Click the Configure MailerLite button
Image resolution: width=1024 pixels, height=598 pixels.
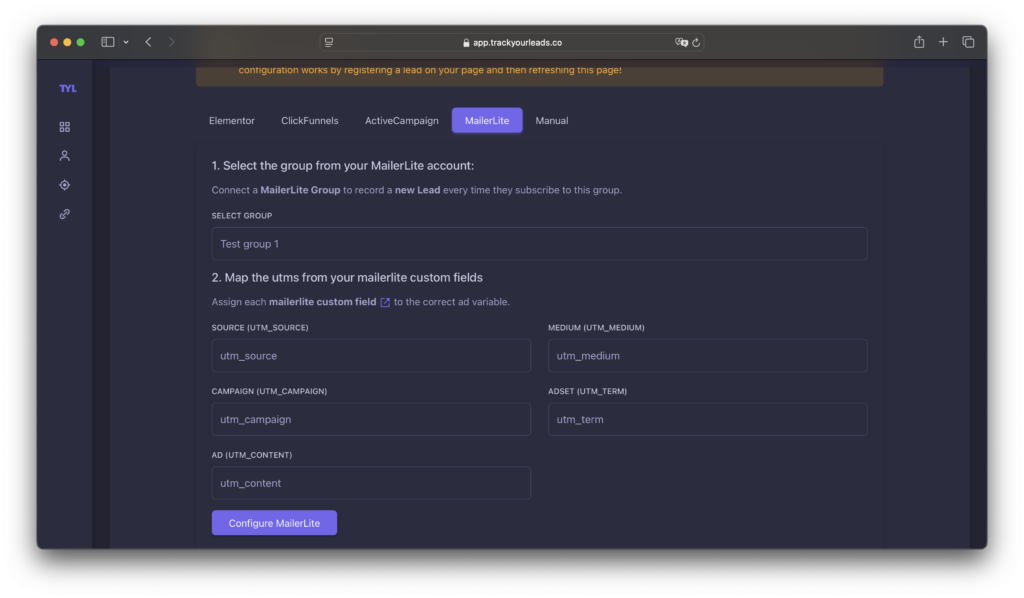[274, 523]
